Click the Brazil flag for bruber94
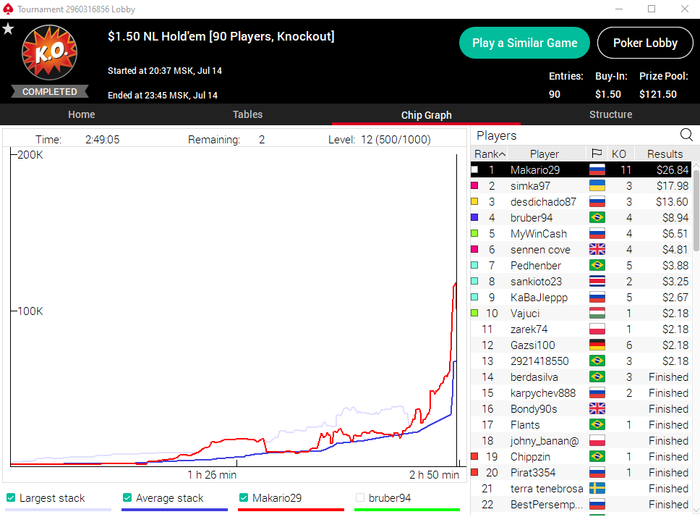The width and height of the screenshot is (700, 517). [x=597, y=217]
